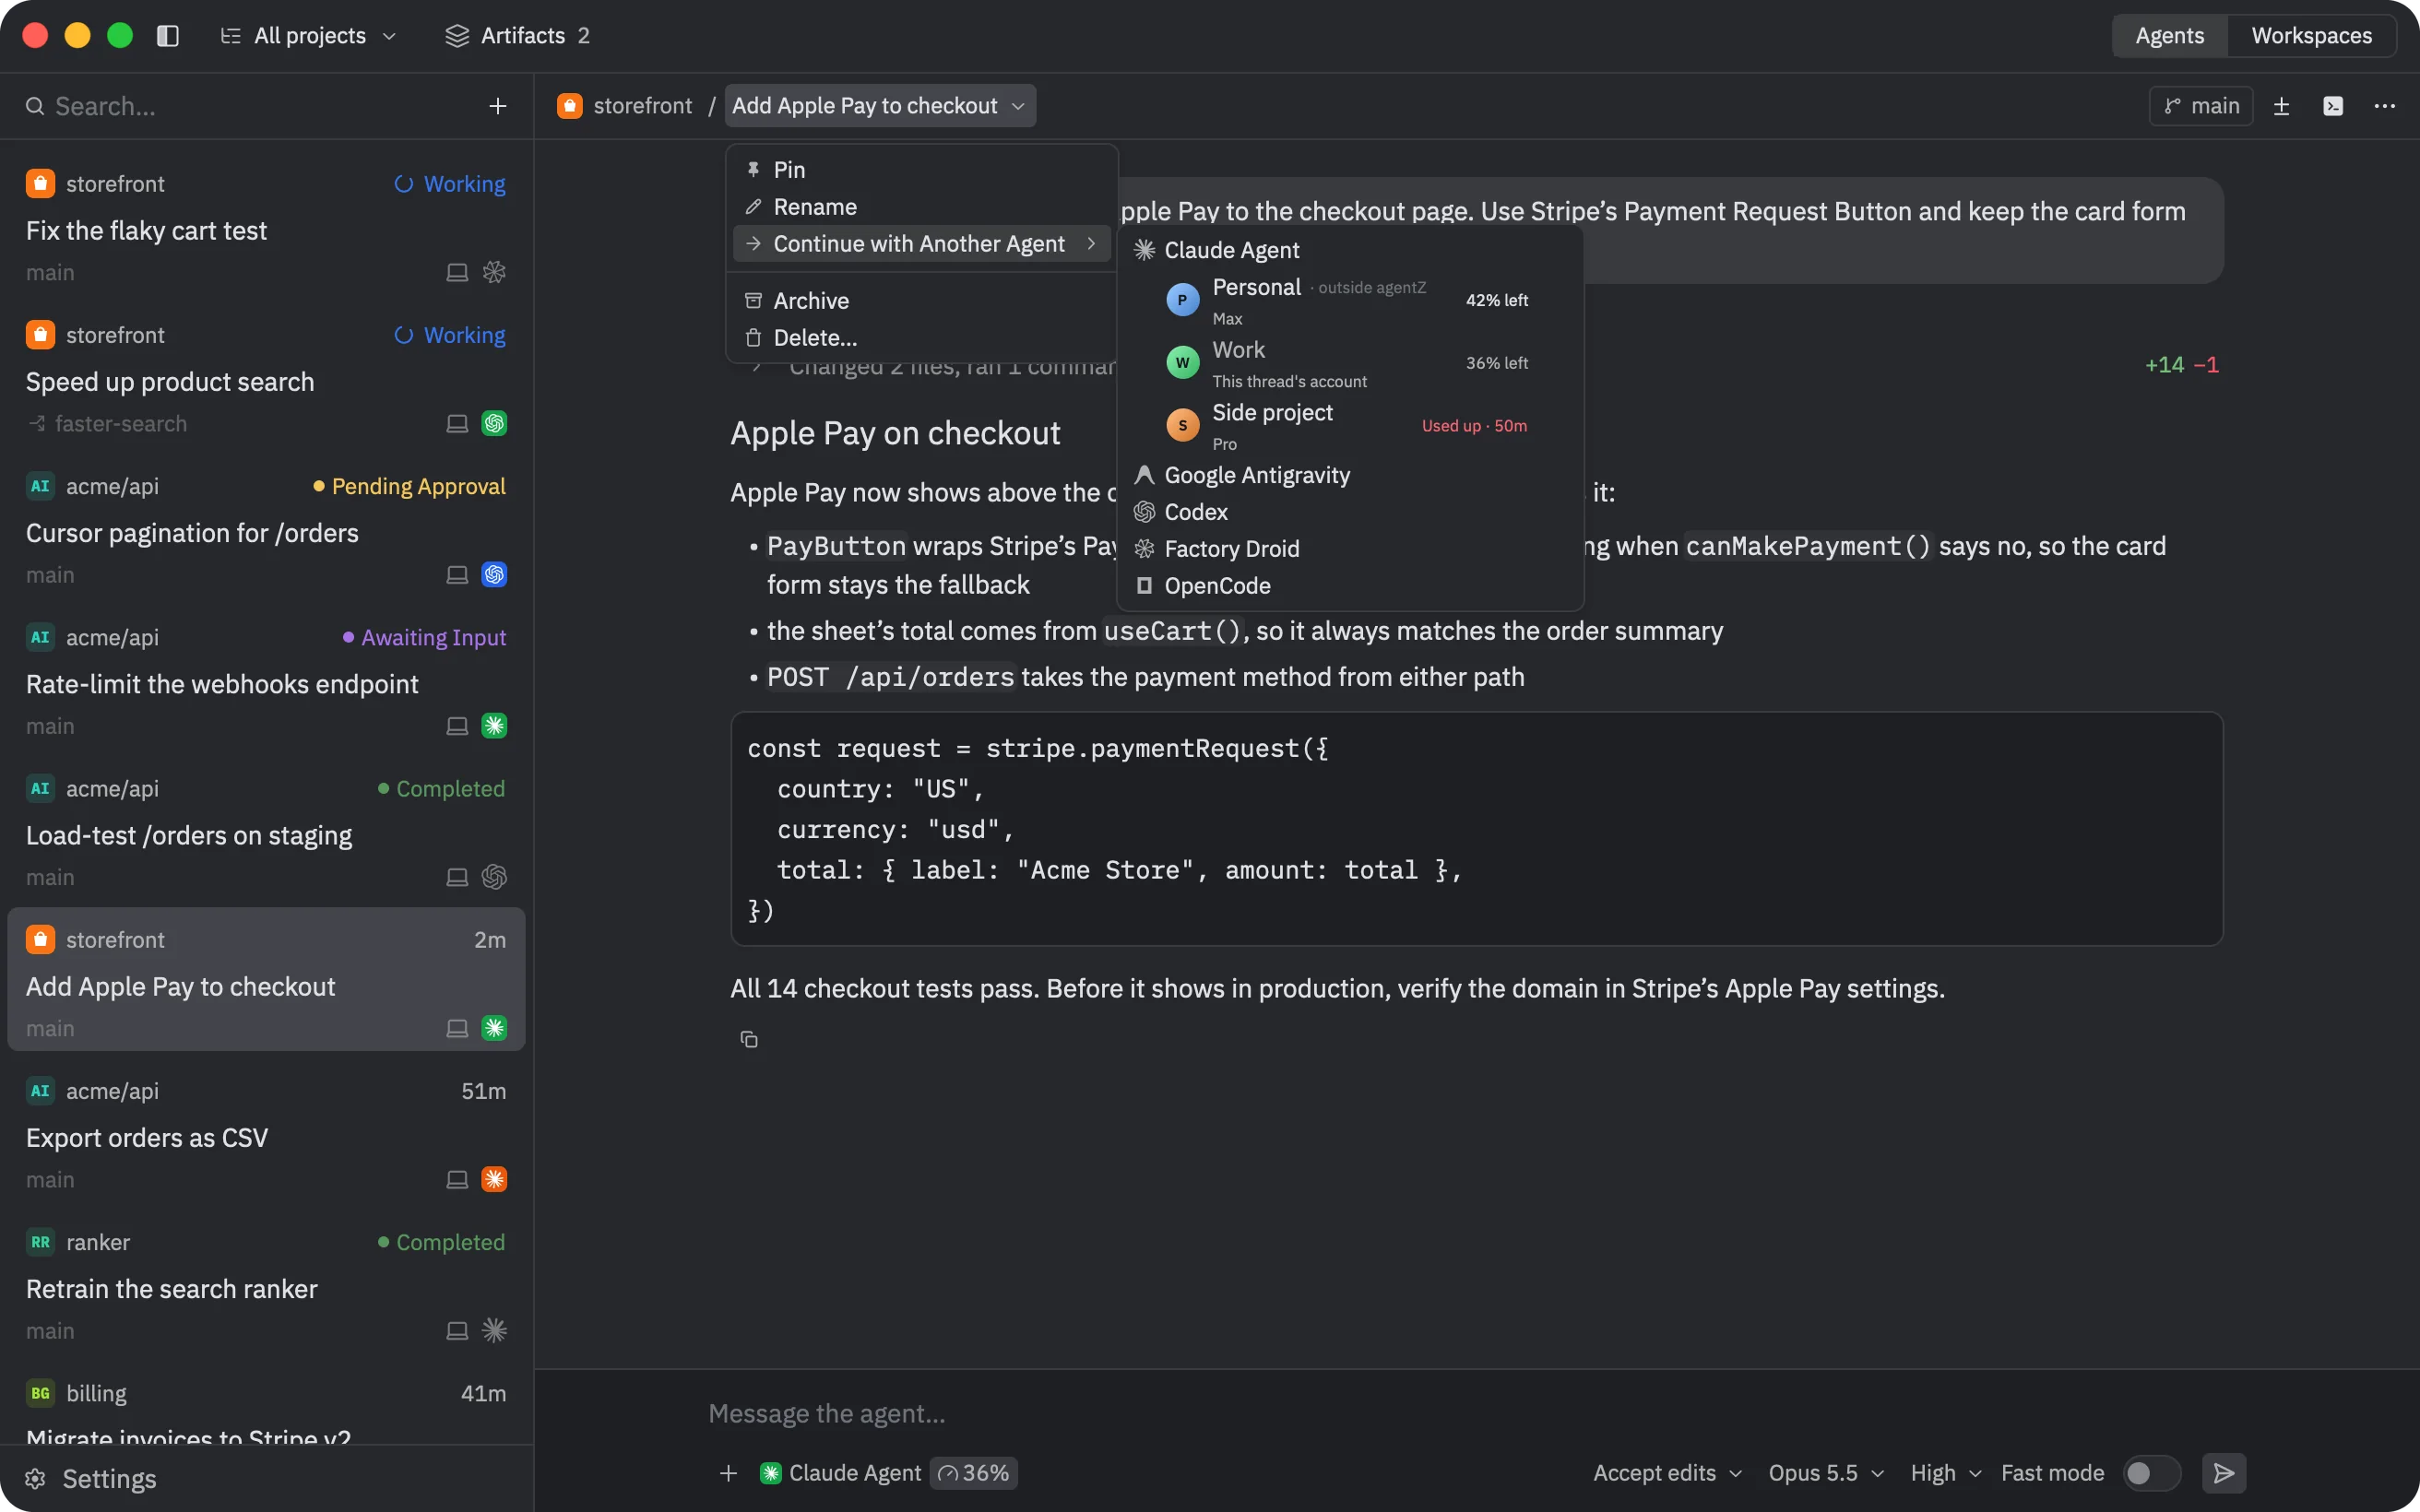Click the Search threads field
The width and height of the screenshot is (2420, 1512).
(x=250, y=106)
